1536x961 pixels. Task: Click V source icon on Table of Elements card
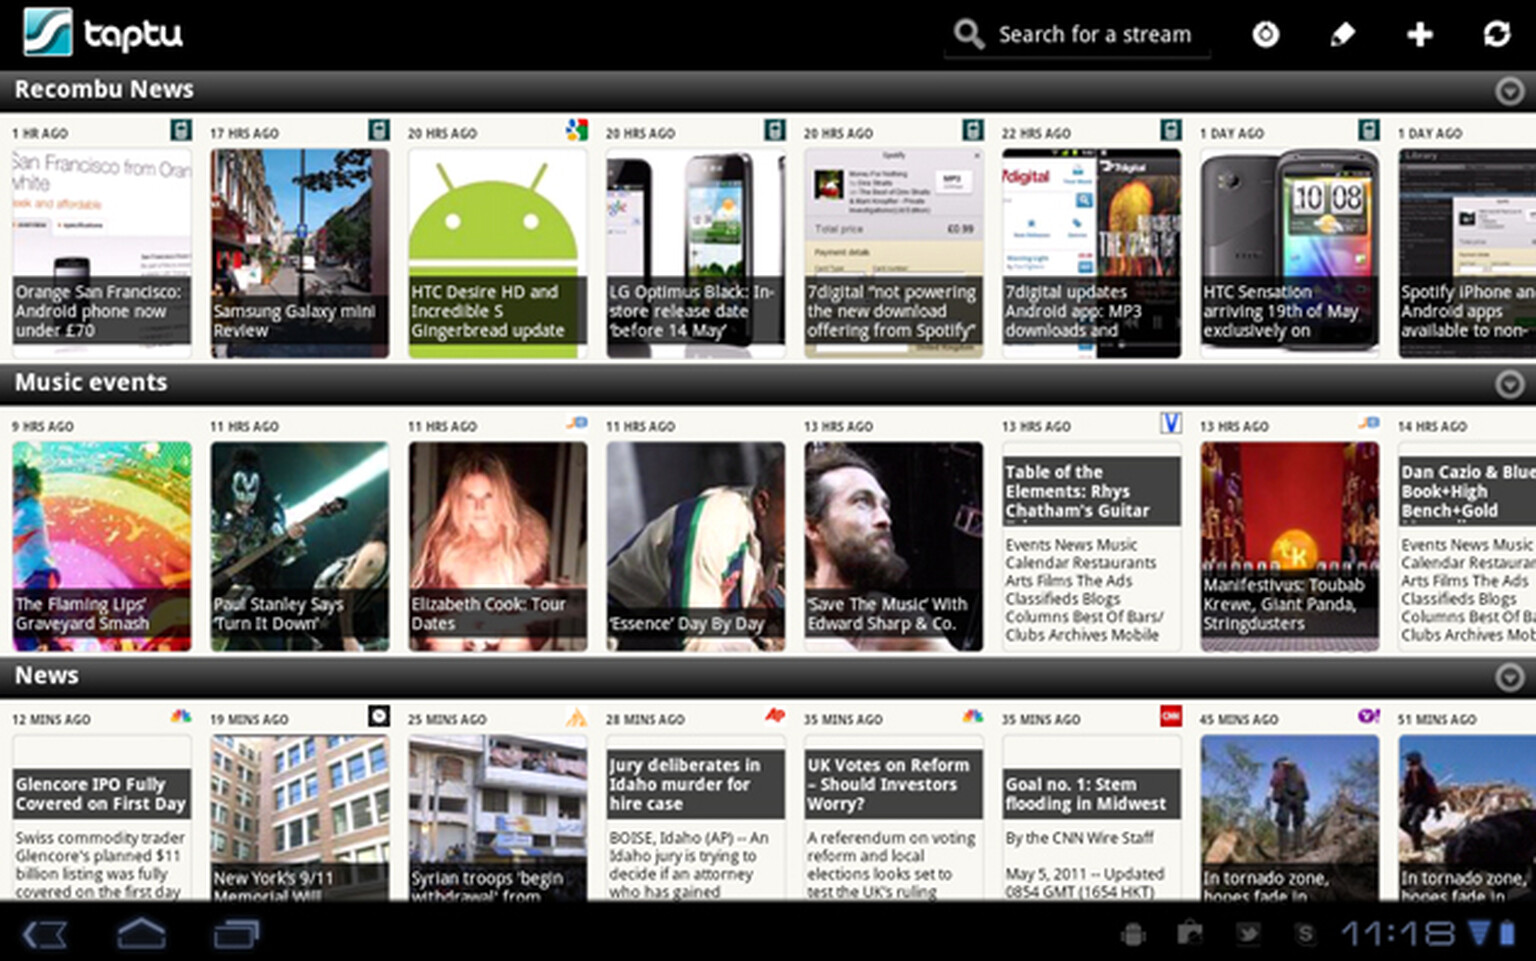coord(1170,423)
